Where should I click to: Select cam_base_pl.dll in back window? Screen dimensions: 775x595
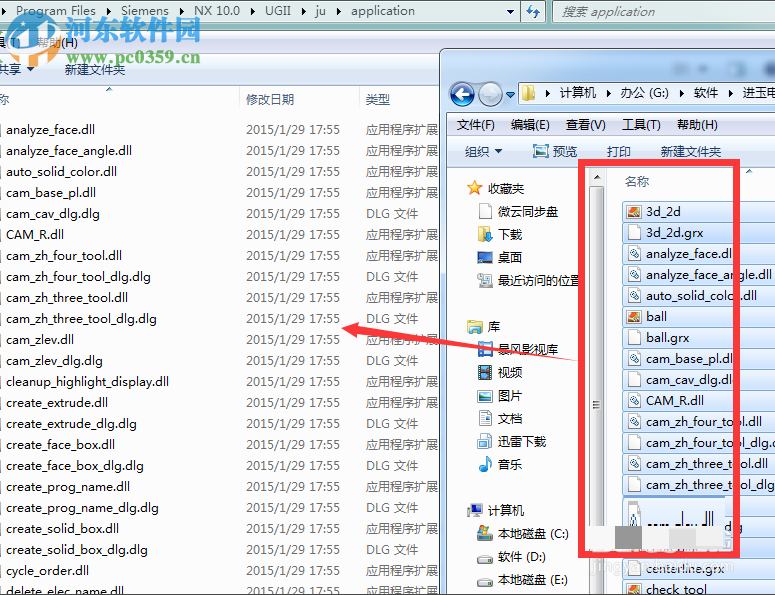pyautogui.click(x=51, y=193)
